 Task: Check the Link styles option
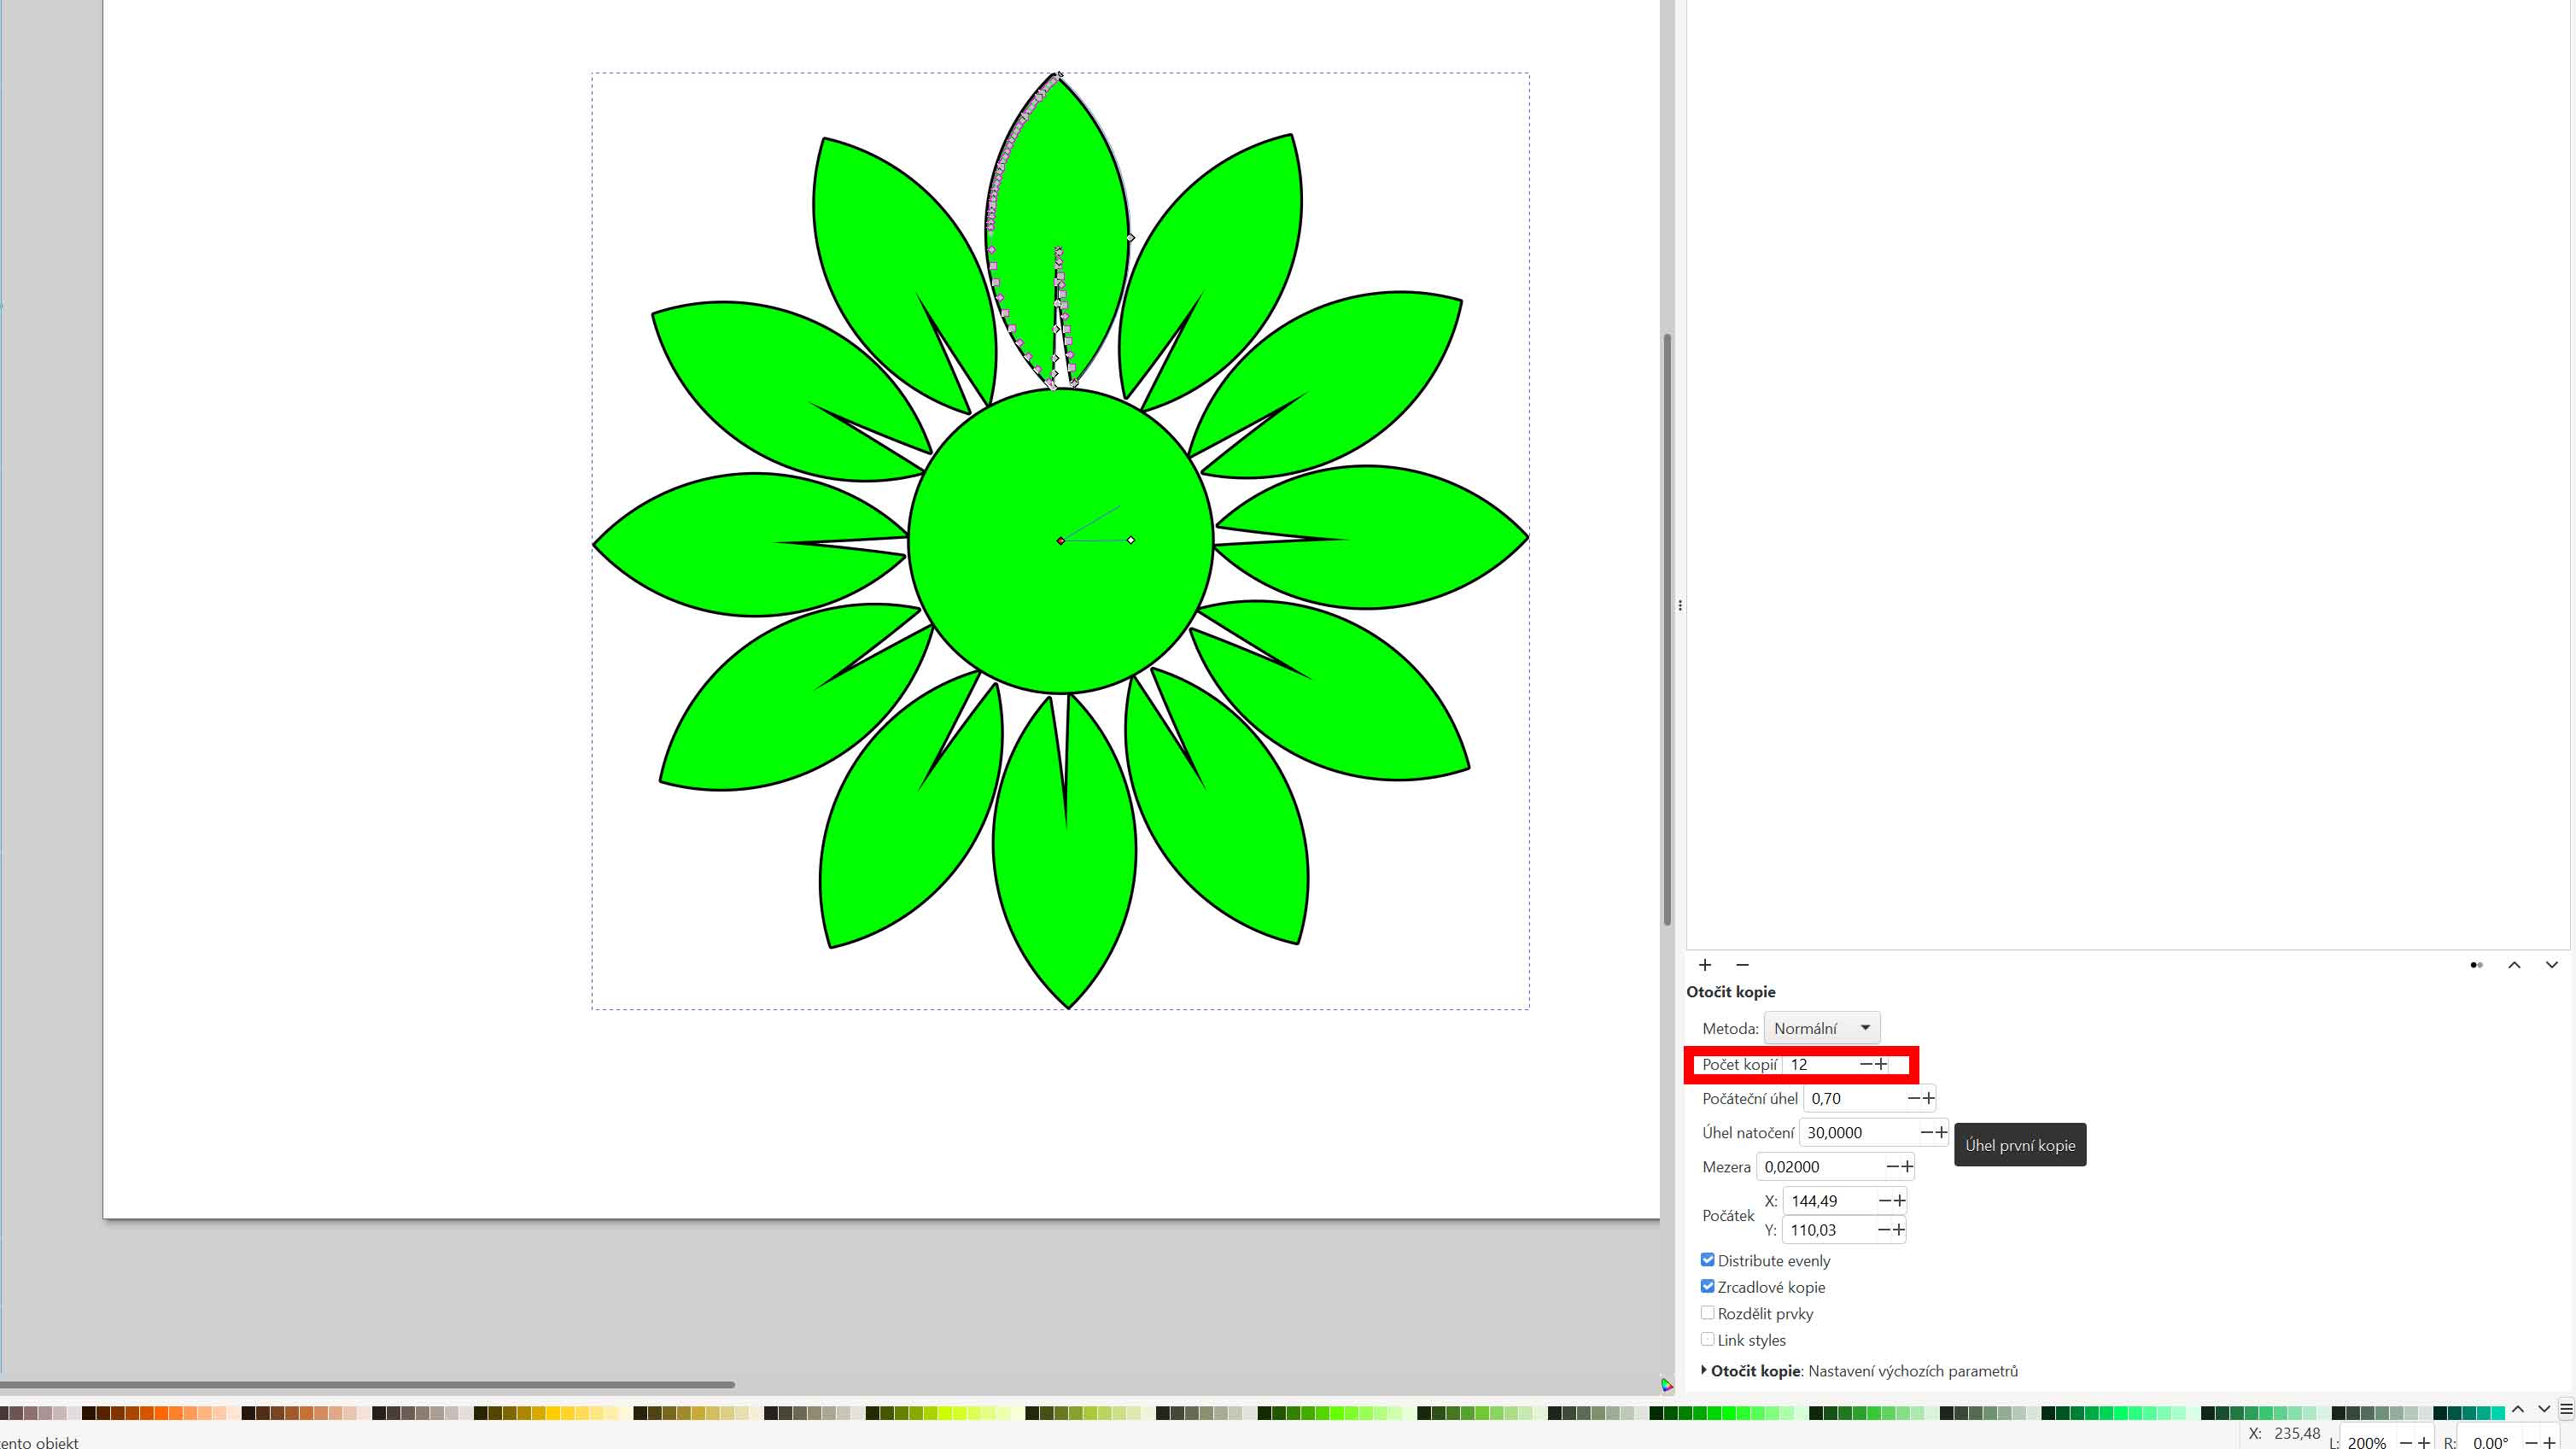pos(1708,1339)
